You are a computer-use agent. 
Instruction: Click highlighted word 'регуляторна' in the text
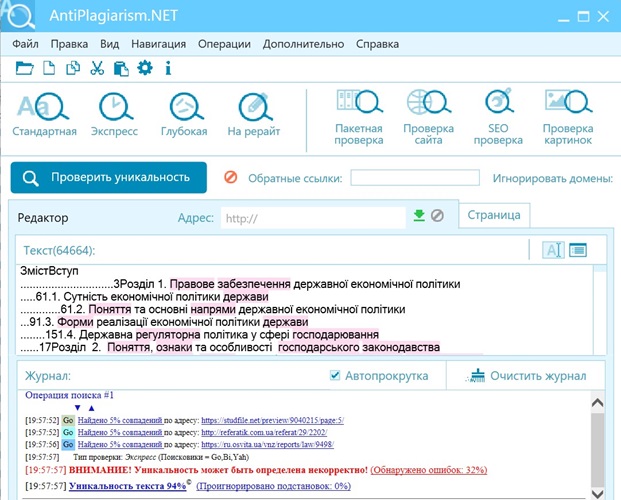click(168, 335)
